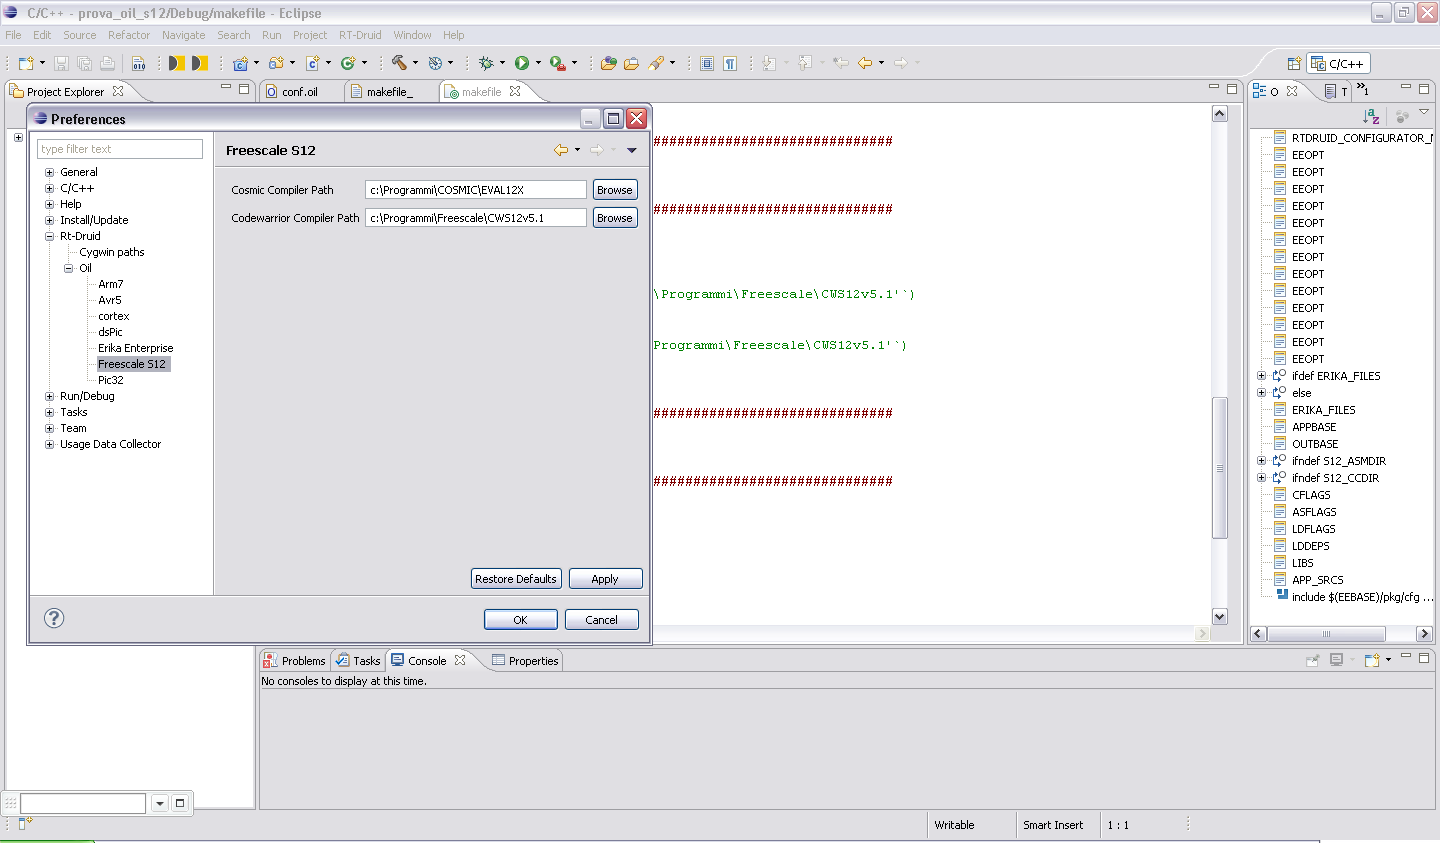1440x843 pixels.
Task: Show hidden views chevron in Outline
Action: tap(1362, 90)
